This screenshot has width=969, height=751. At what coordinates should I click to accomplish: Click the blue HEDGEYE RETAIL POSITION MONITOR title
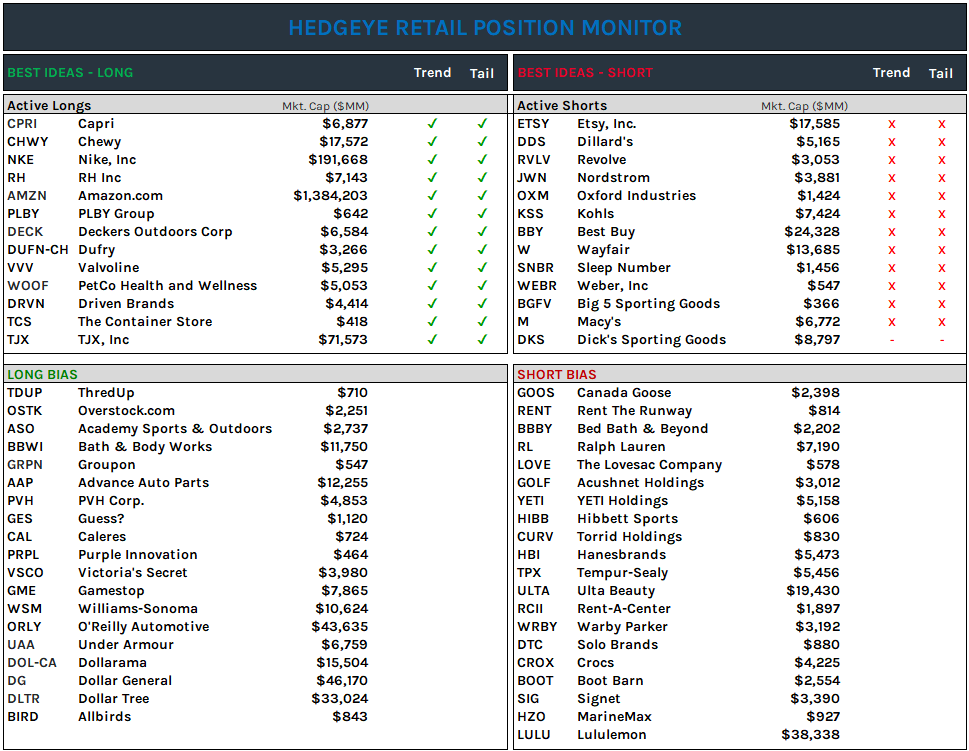coord(484,27)
